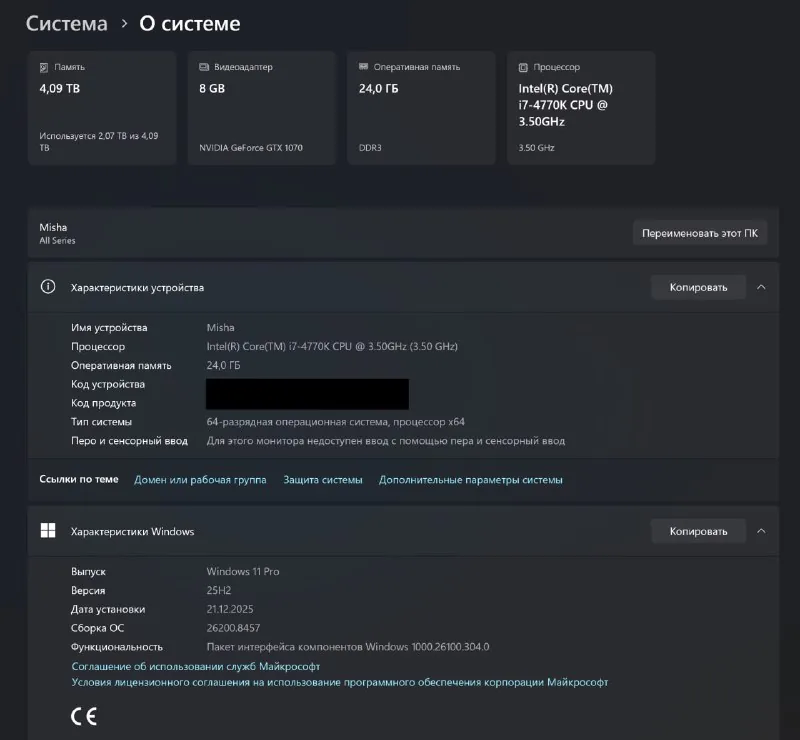This screenshot has height=740, width=800.
Task: Click the Тип системы label
Action: (x=102, y=422)
